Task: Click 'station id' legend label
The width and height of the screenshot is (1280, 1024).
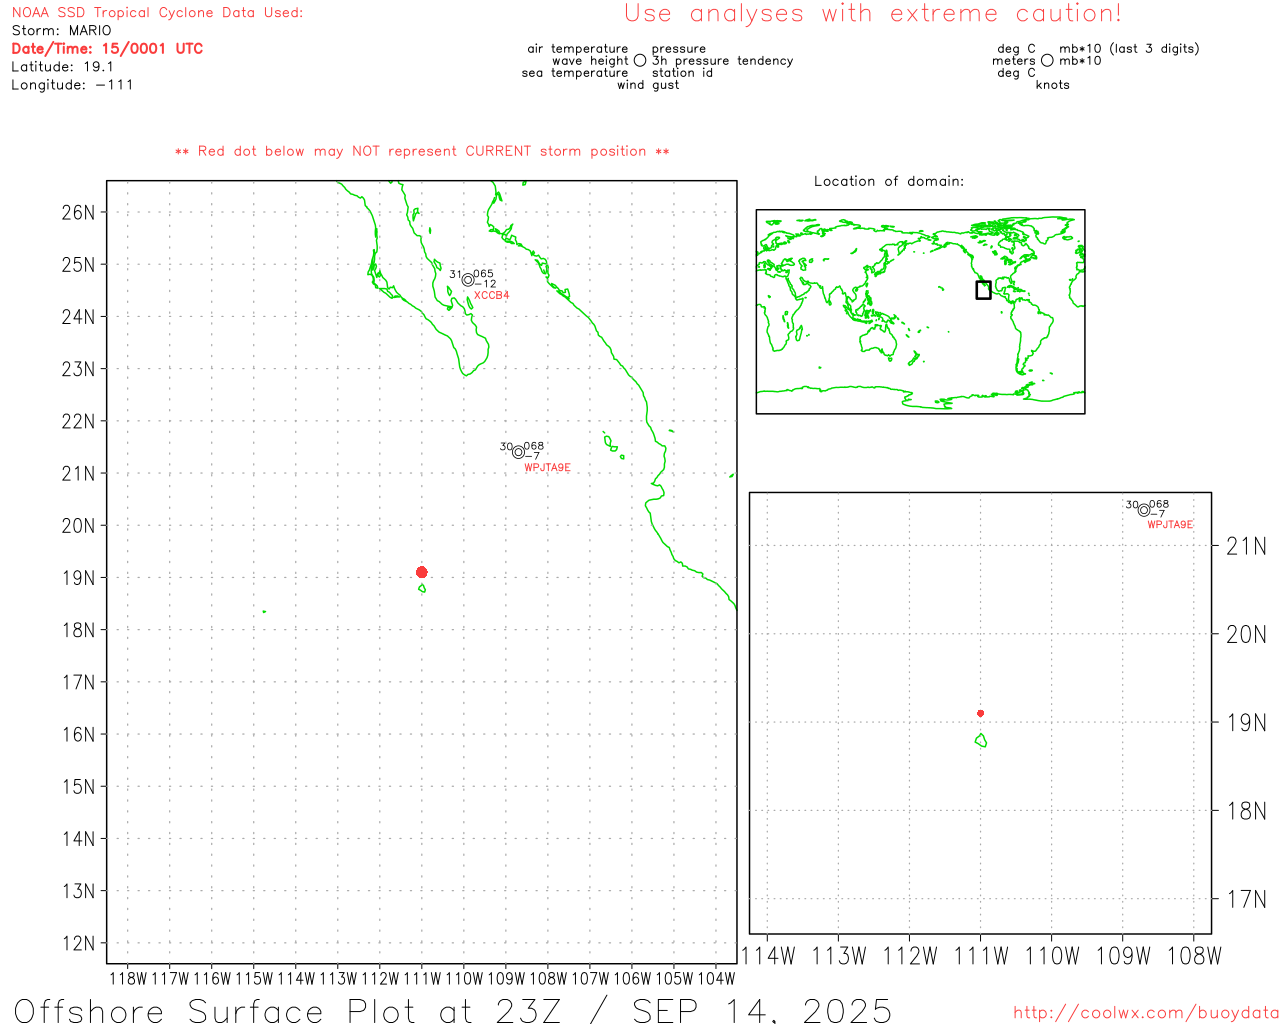Action: (682, 73)
